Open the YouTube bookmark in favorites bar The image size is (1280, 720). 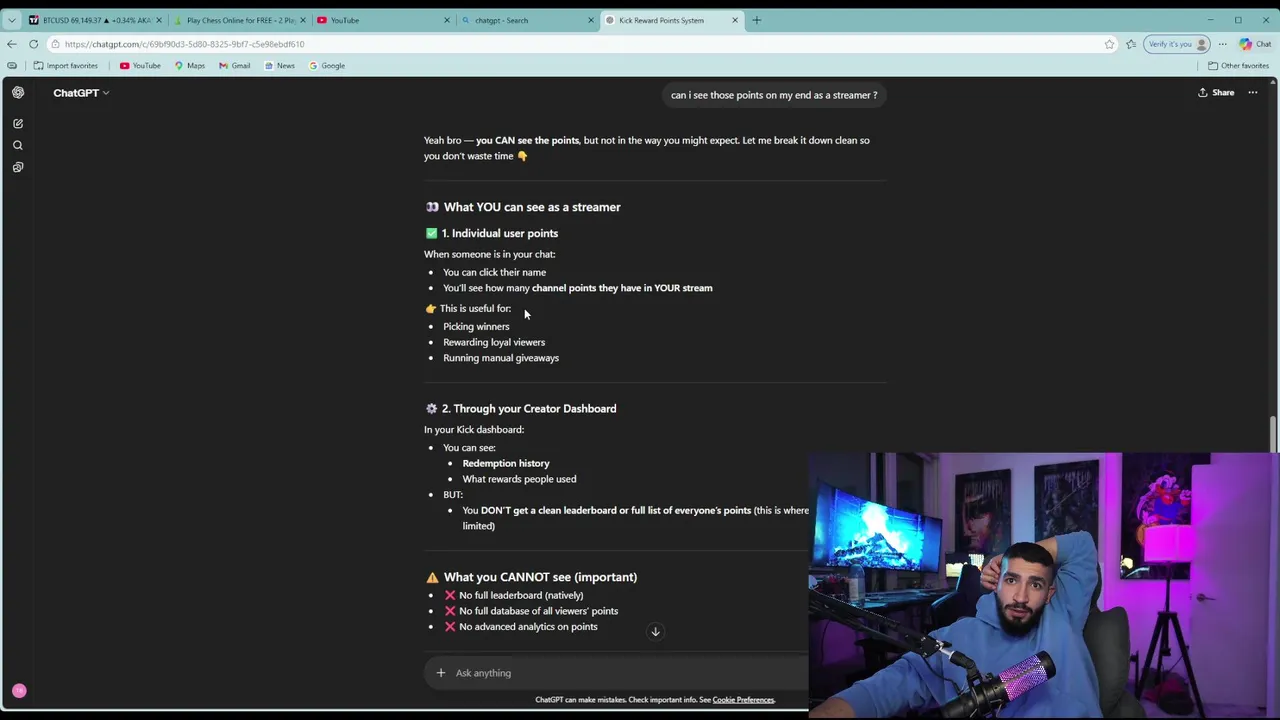tap(140, 66)
